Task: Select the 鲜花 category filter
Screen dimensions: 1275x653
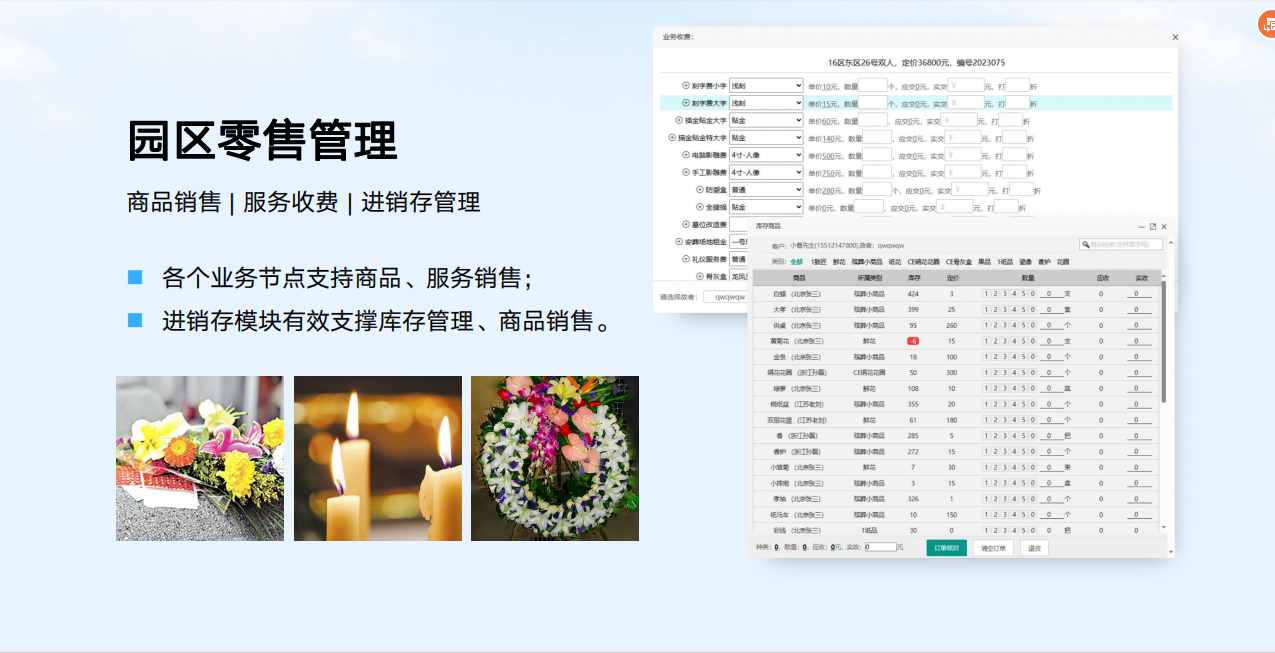Action: point(839,262)
